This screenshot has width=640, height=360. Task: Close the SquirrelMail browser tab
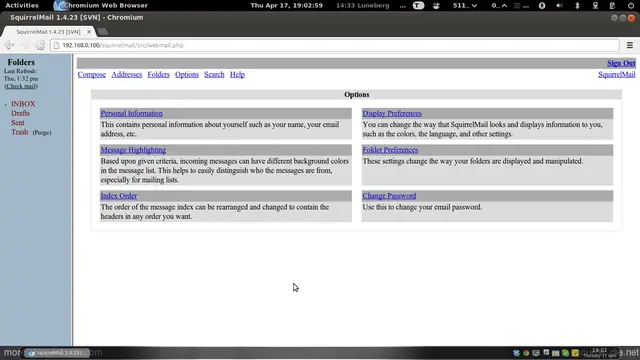(x=89, y=31)
